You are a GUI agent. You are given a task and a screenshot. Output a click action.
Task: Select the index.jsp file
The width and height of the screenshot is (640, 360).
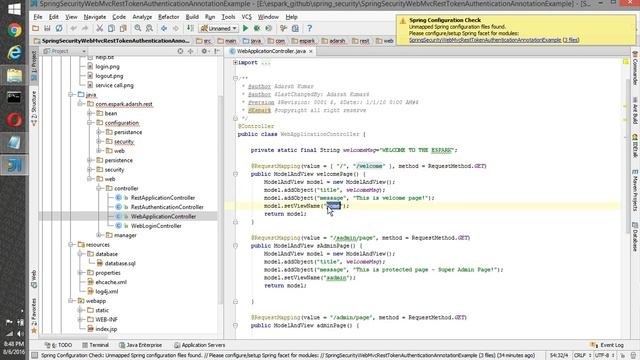tap(106, 329)
